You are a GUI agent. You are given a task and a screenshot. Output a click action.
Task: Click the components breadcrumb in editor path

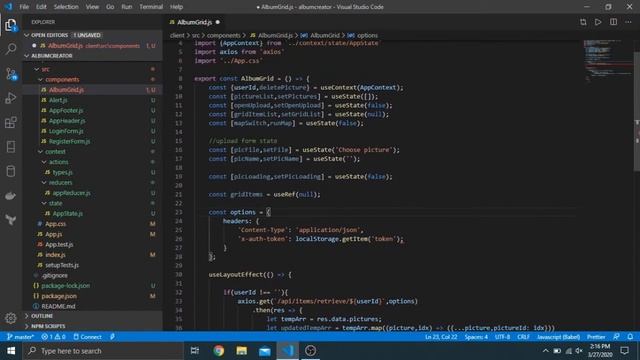coord(223,36)
